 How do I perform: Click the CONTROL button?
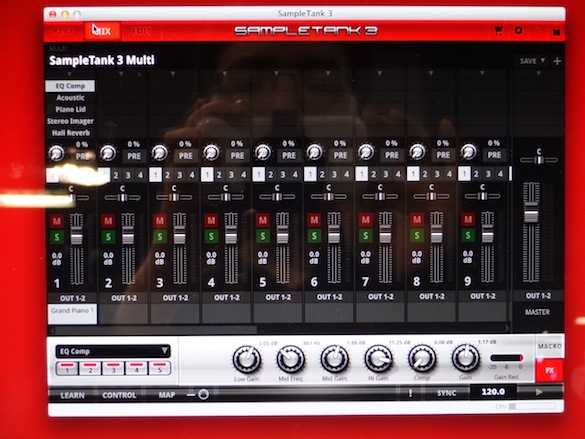click(119, 395)
